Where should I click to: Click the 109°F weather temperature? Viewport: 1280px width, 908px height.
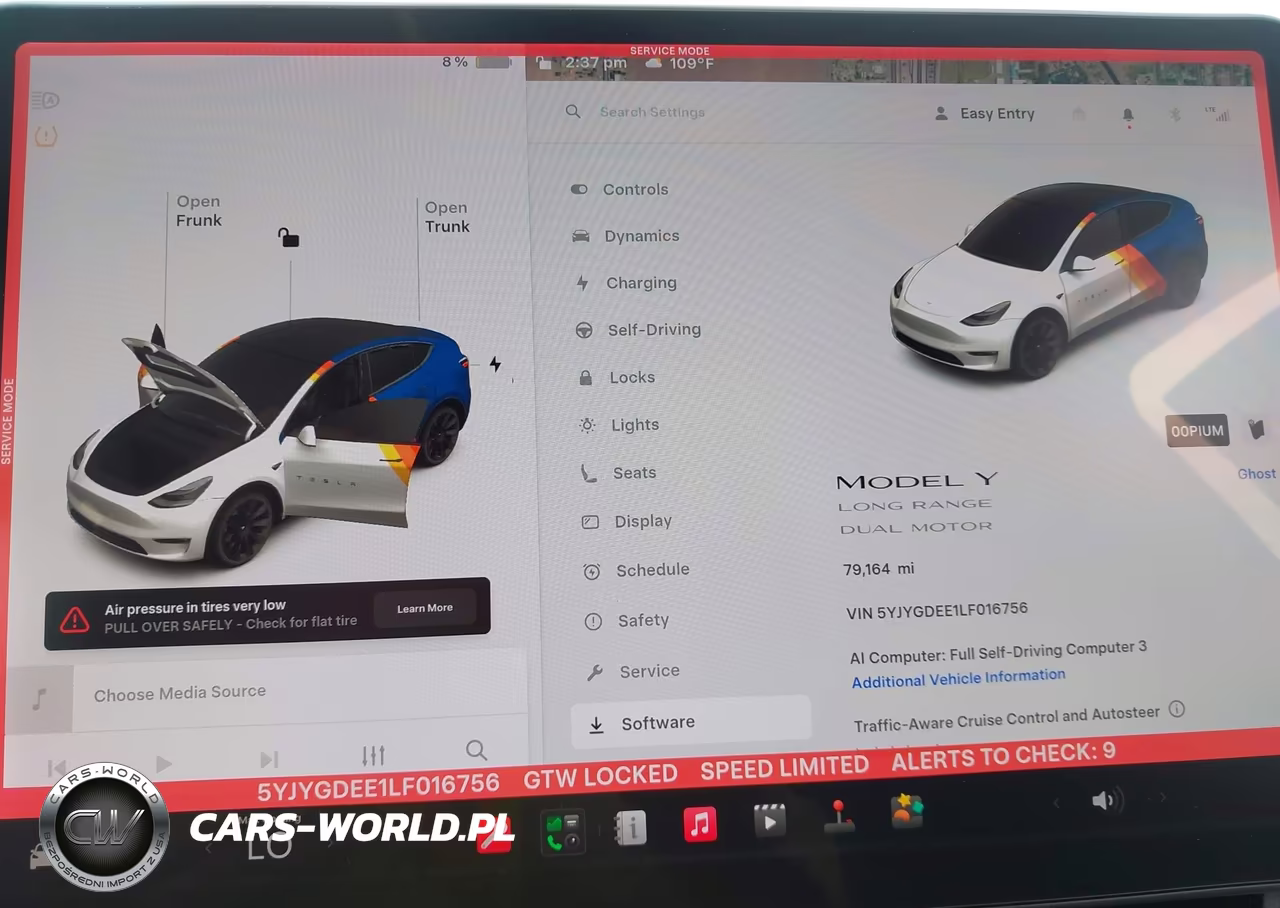(692, 64)
